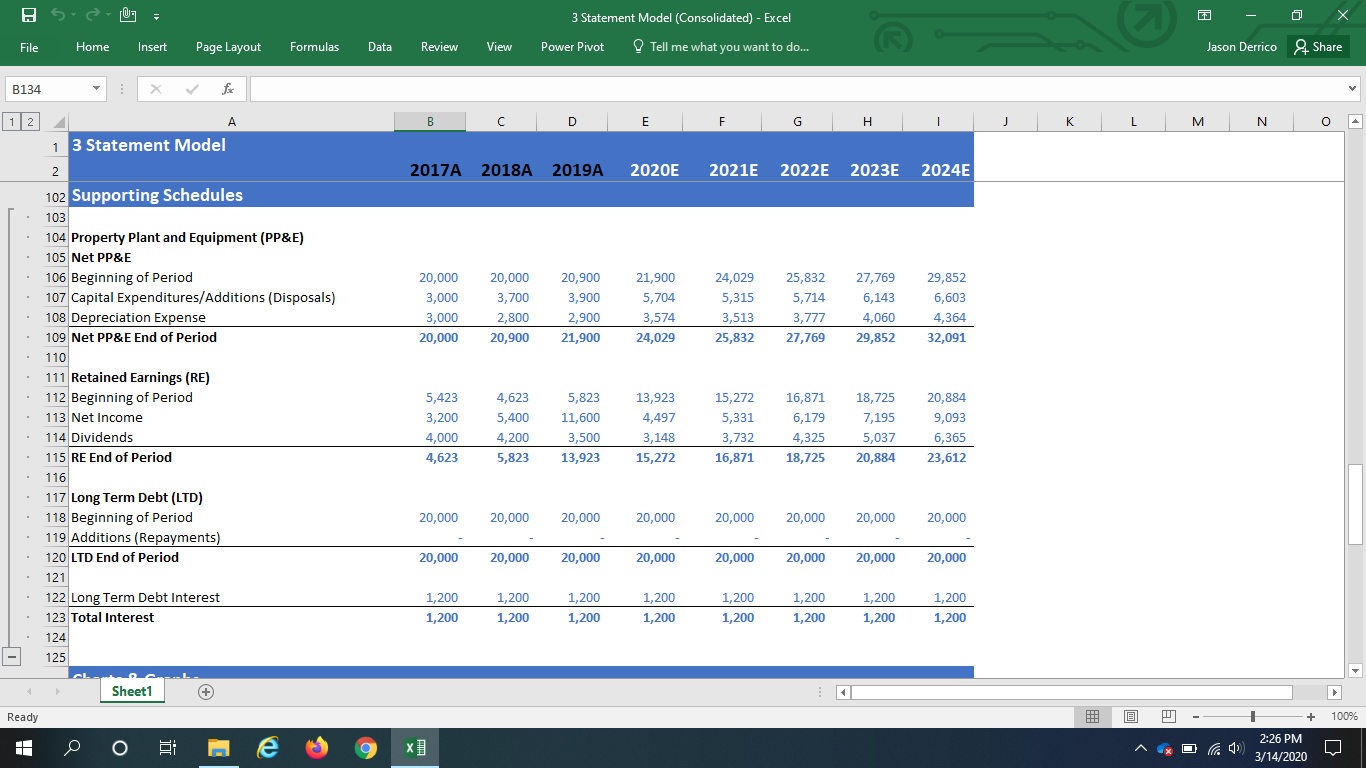The image size is (1366, 768).
Task: Open Customize Quick Access Toolbar dropdown
Action: point(157,17)
